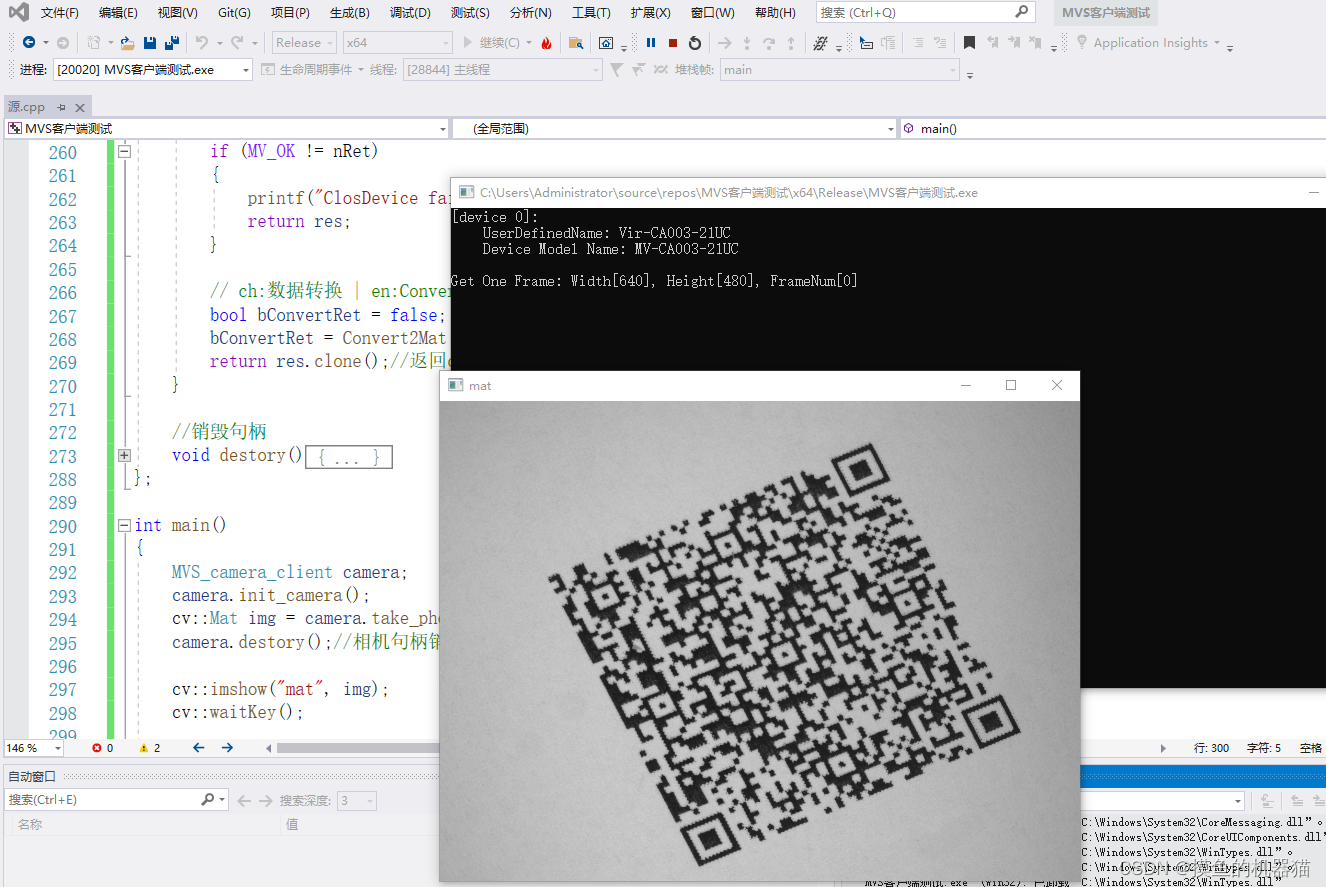
Task: Click the thread filter funnel icon
Action: 616,70
